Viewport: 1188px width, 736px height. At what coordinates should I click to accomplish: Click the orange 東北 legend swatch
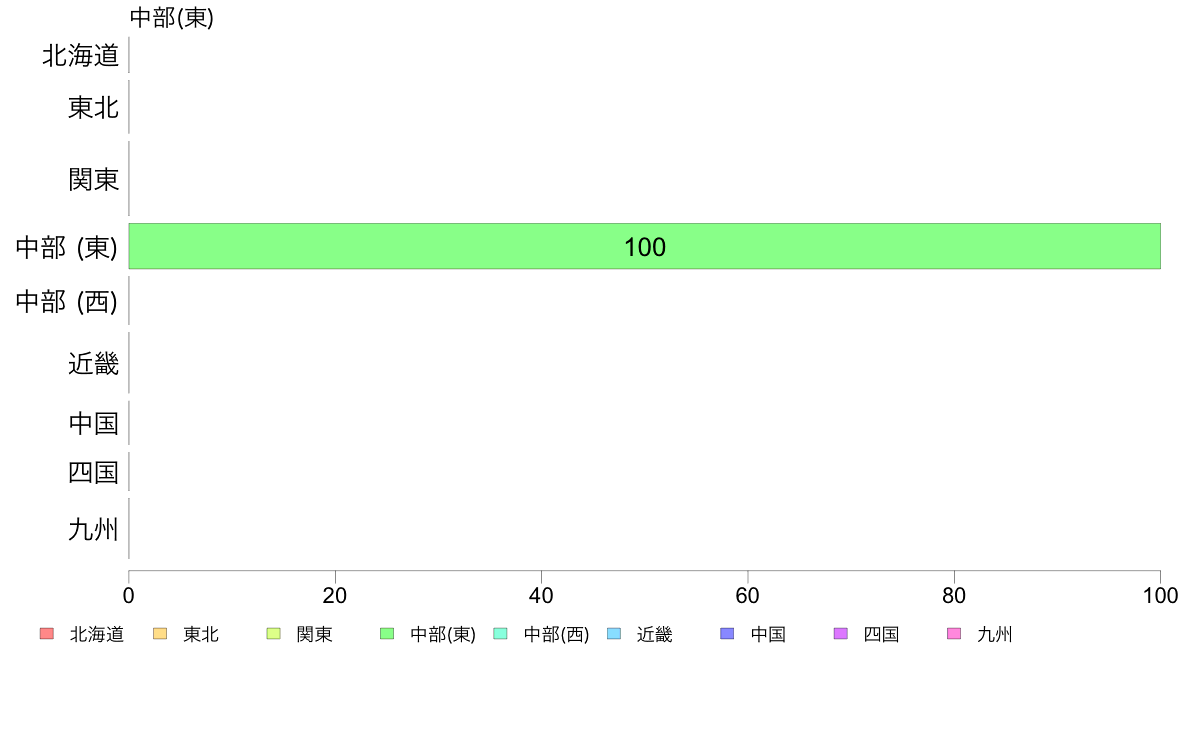click(x=160, y=634)
